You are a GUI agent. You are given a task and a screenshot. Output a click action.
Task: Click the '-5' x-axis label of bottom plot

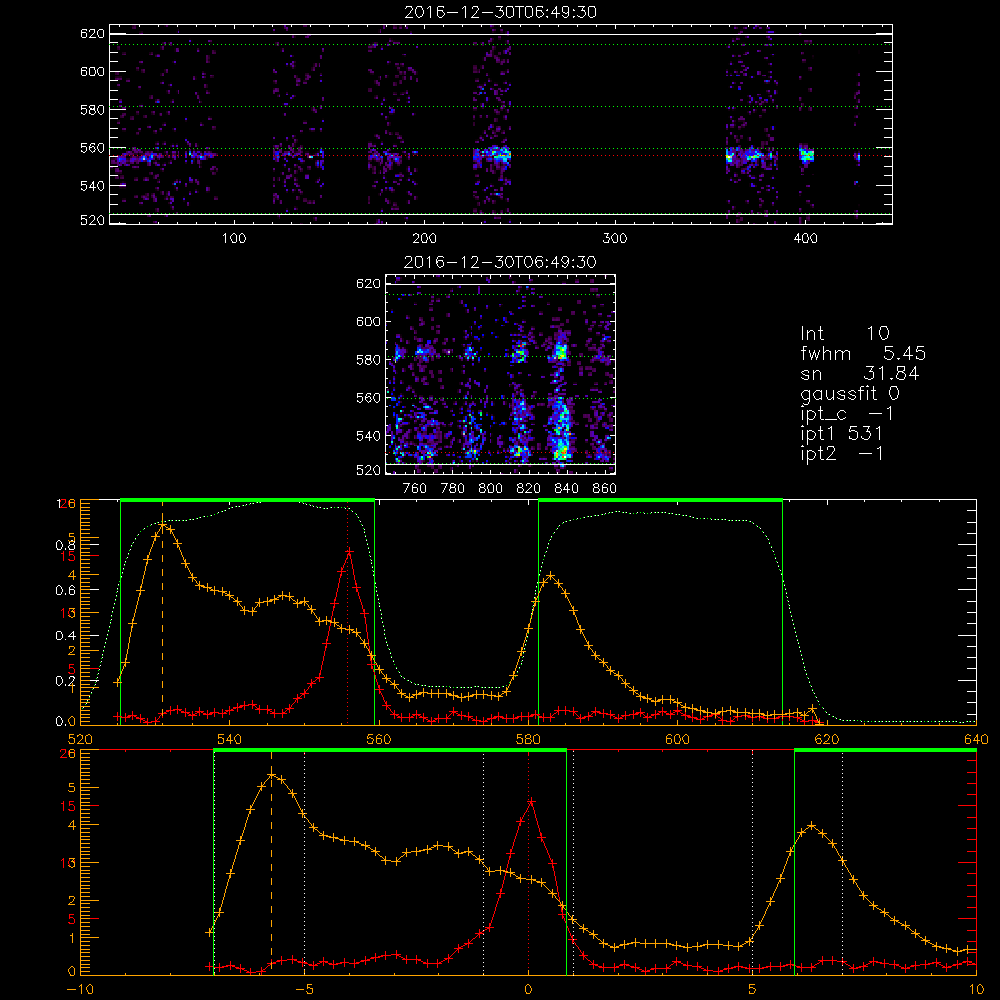[x=304, y=989]
